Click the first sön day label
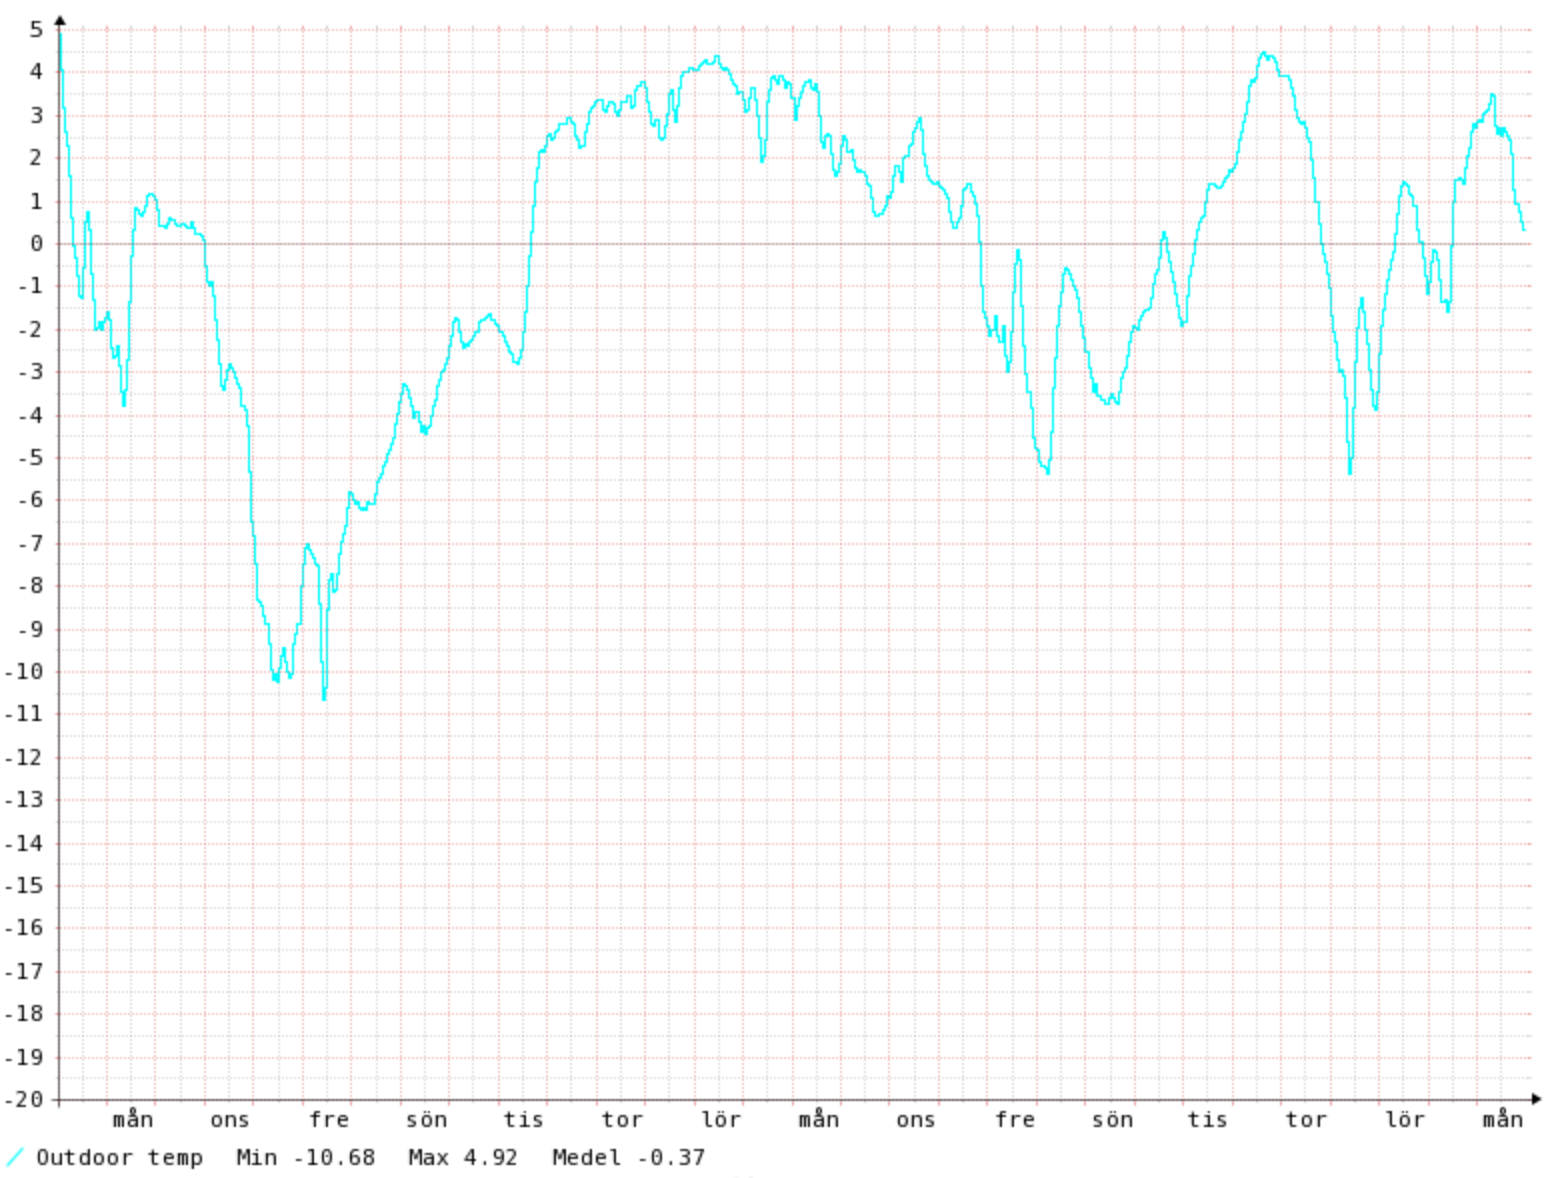The width and height of the screenshot is (1554, 1178). 426,1120
